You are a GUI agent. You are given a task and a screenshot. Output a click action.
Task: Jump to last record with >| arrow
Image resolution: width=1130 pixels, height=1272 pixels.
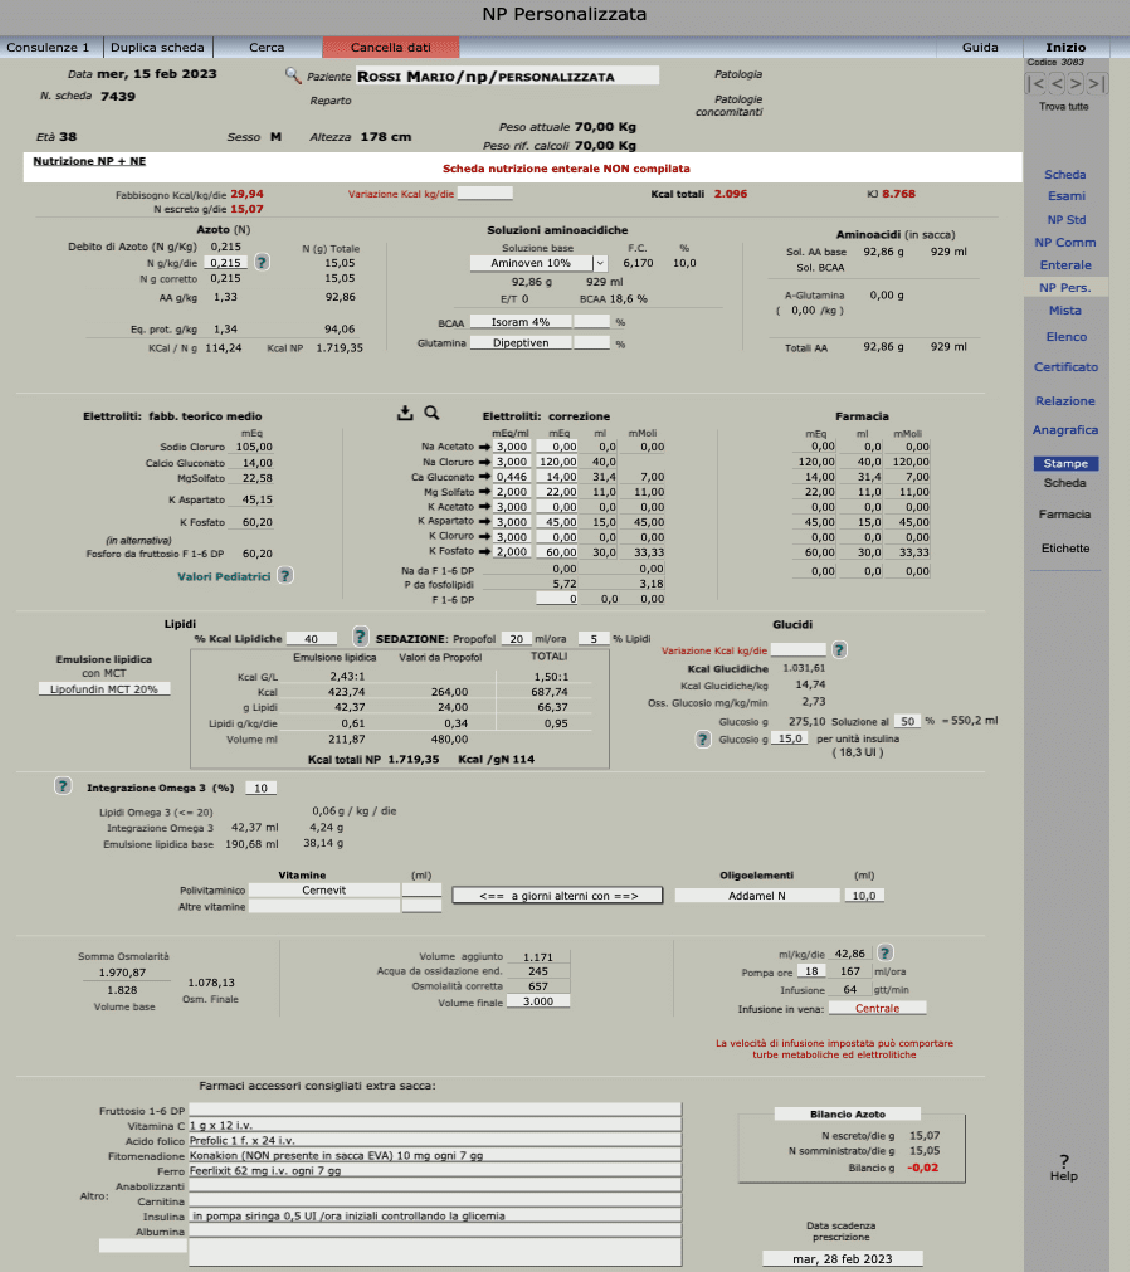pyautogui.click(x=1096, y=84)
